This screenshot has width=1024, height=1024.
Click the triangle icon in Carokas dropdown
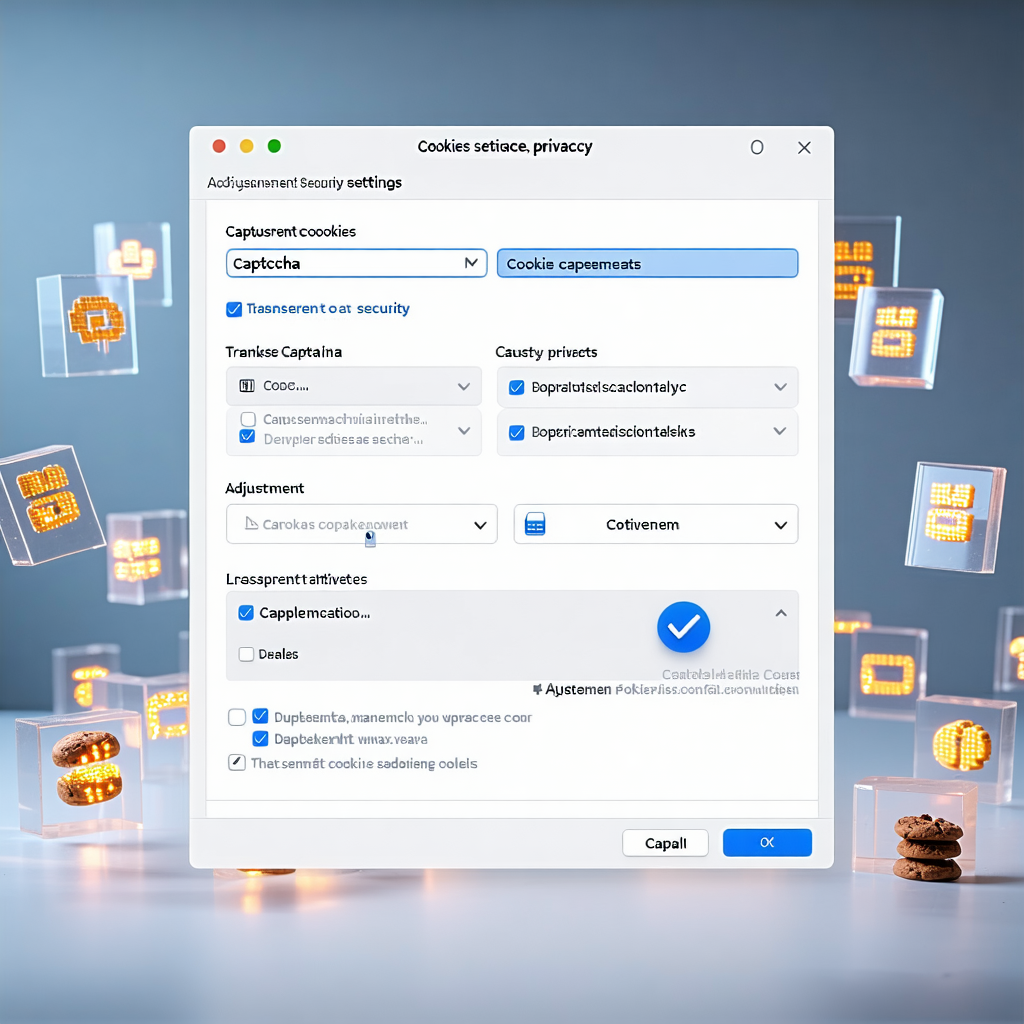point(252,524)
